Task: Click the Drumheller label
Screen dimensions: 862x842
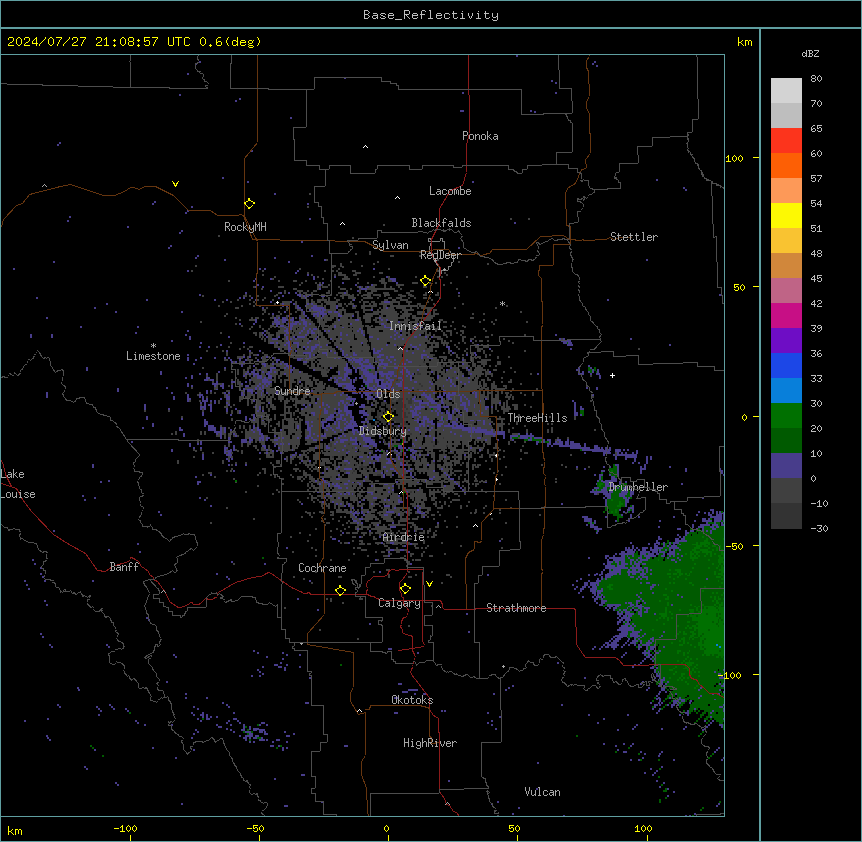Action: tap(638, 487)
